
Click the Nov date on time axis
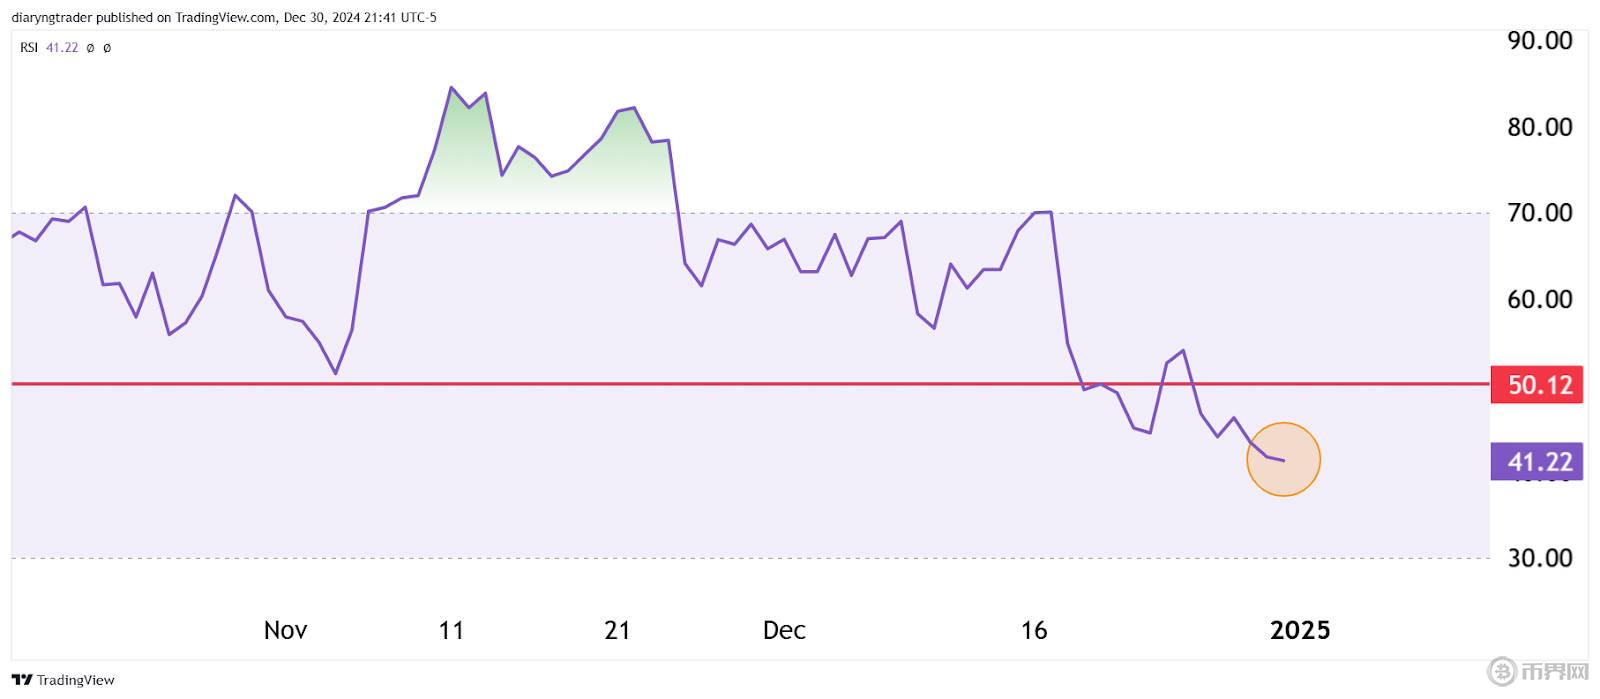click(x=285, y=630)
